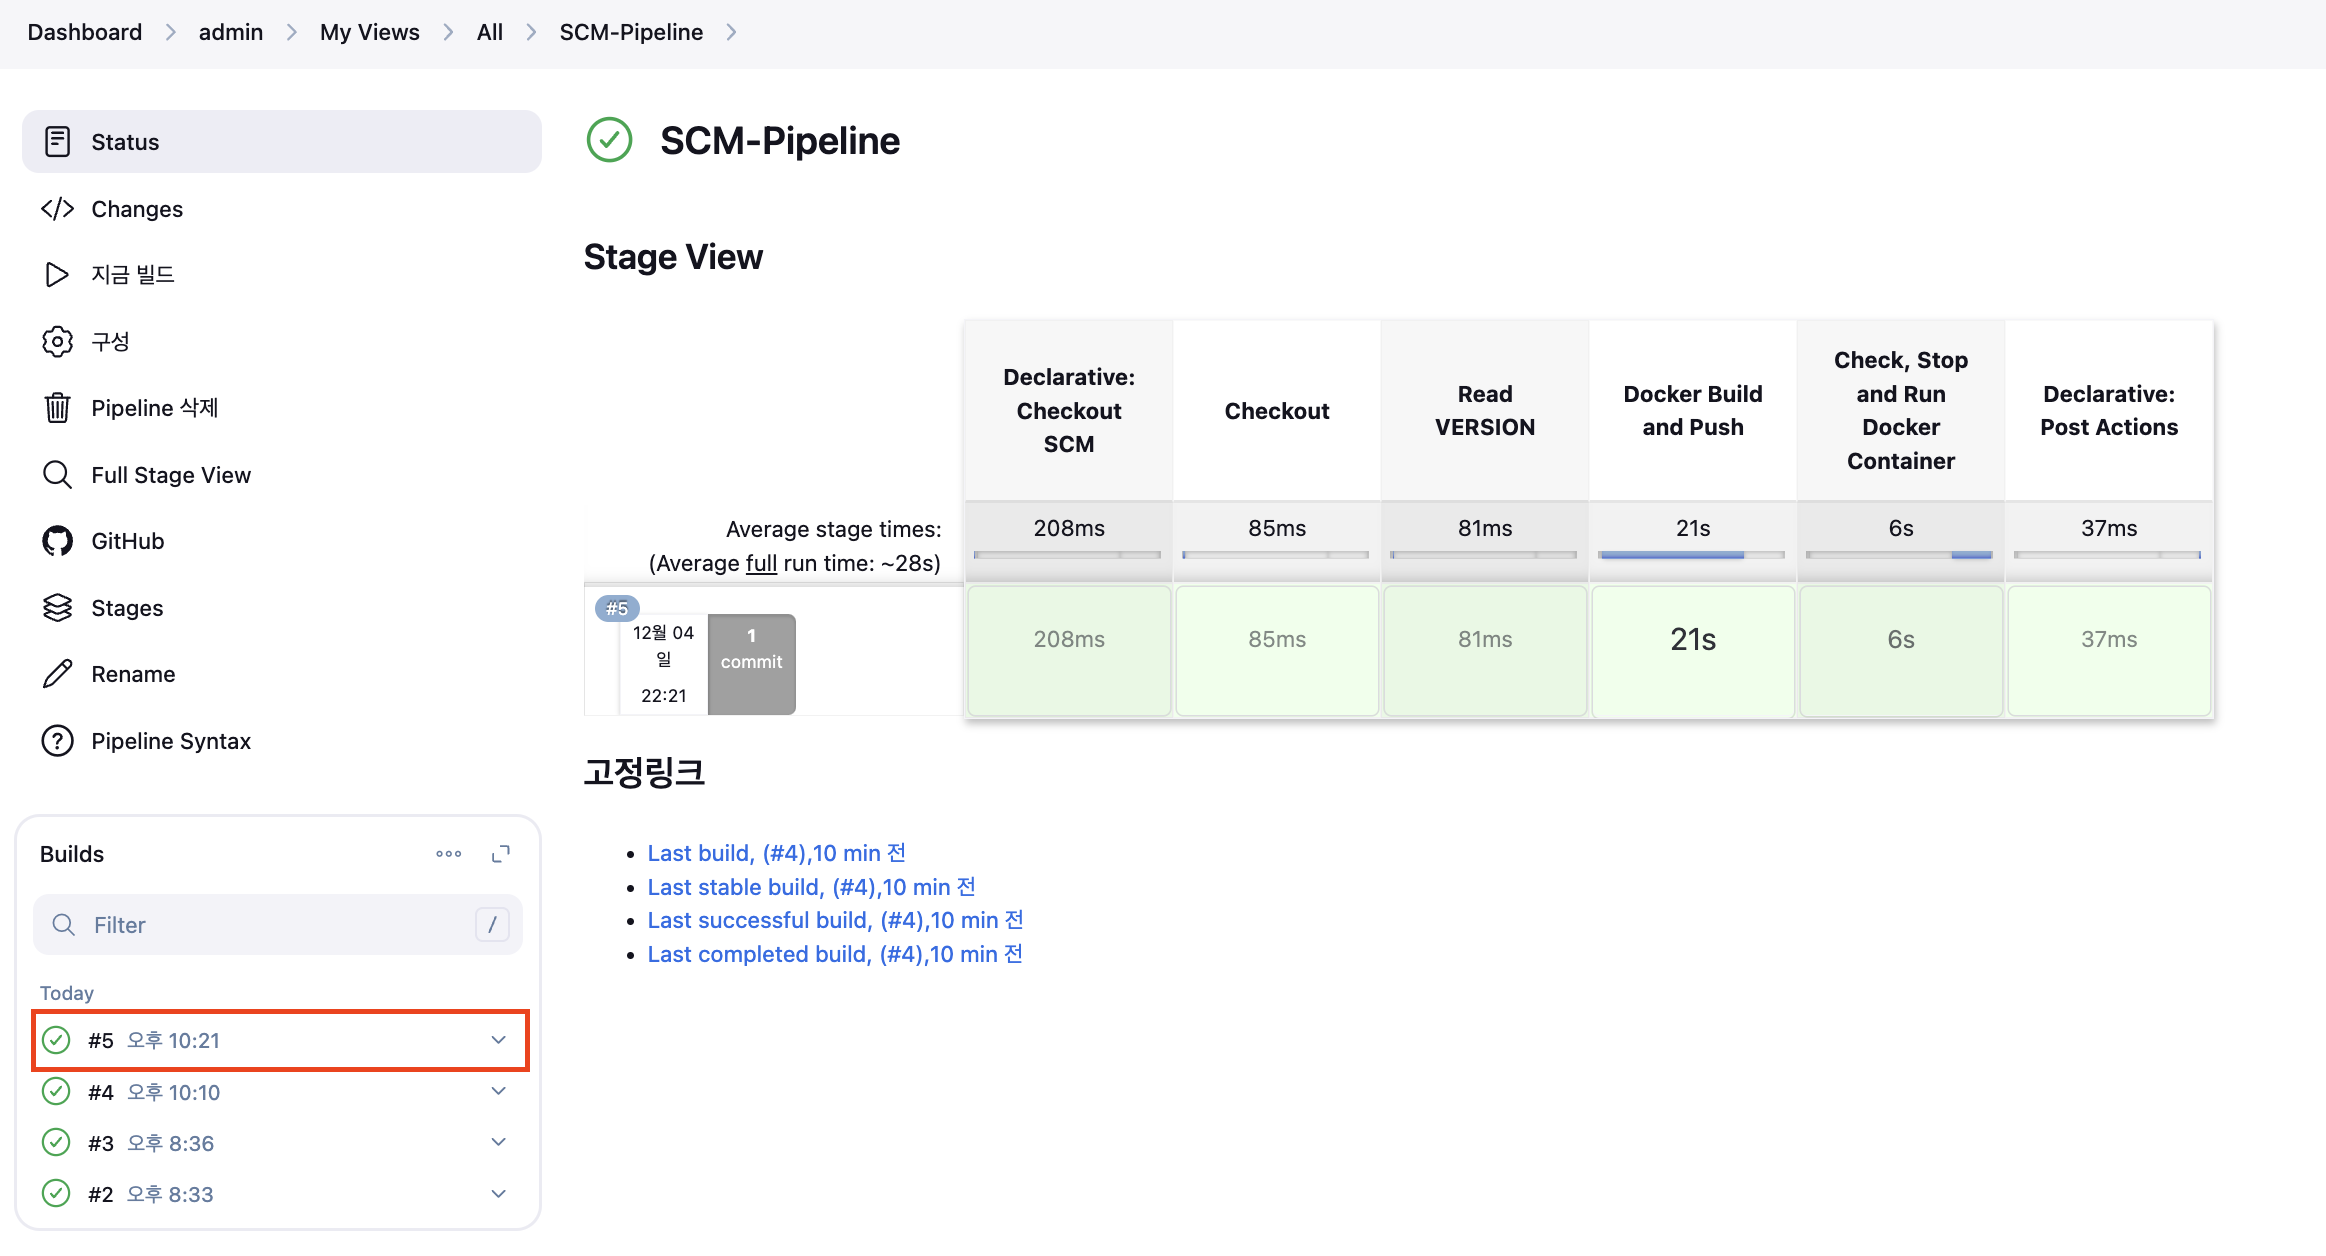This screenshot has width=2326, height=1256.
Task: Click the Pipeline delete trash icon
Action: [57, 408]
